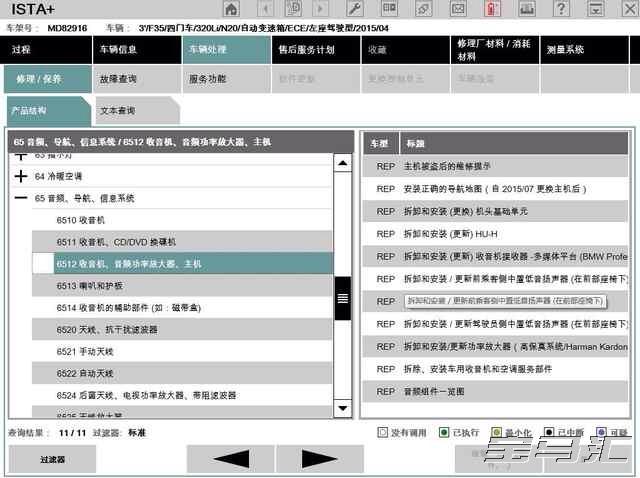Open REP row 更新前乘客侧中置低音扬声器
The image size is (640, 478).
[495, 279]
